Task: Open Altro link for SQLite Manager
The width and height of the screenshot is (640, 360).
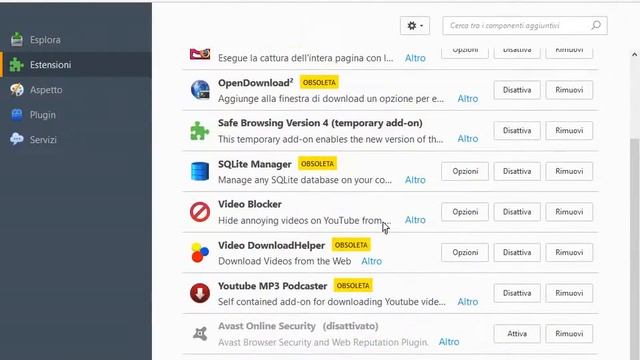Action: click(415, 180)
